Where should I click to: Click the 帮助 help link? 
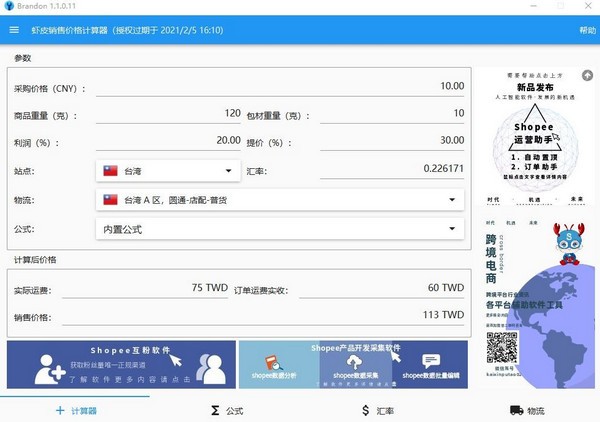pos(587,30)
